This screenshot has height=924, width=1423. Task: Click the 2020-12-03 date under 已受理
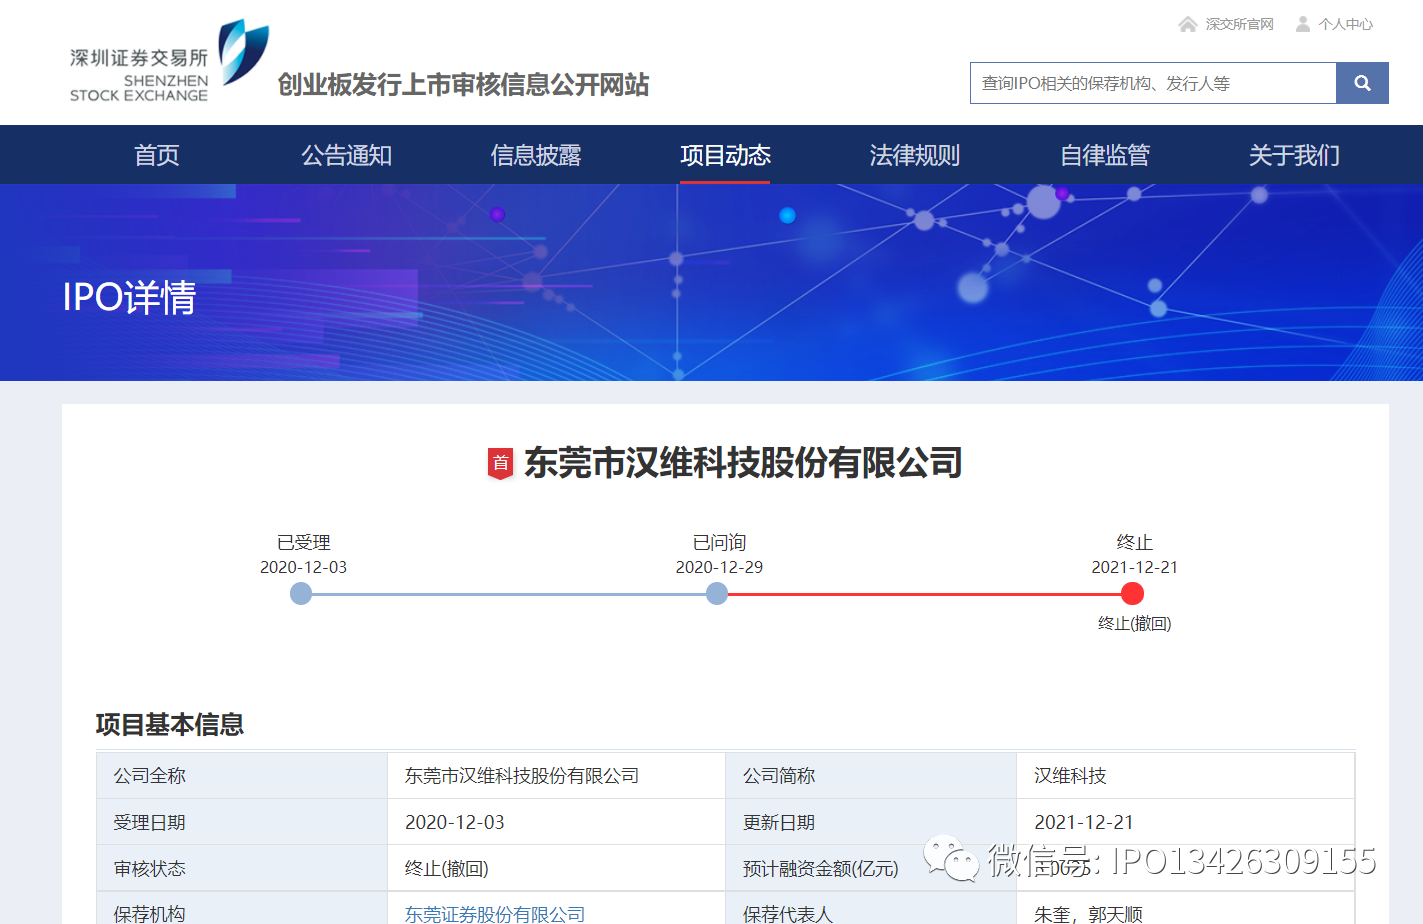coord(303,567)
